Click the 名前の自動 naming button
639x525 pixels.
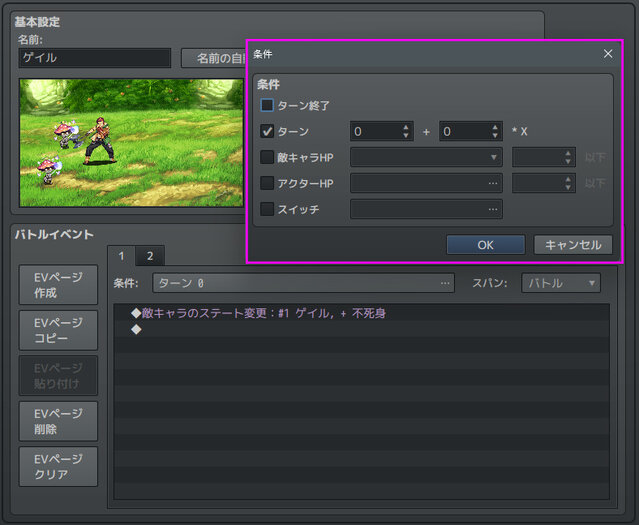(x=214, y=58)
